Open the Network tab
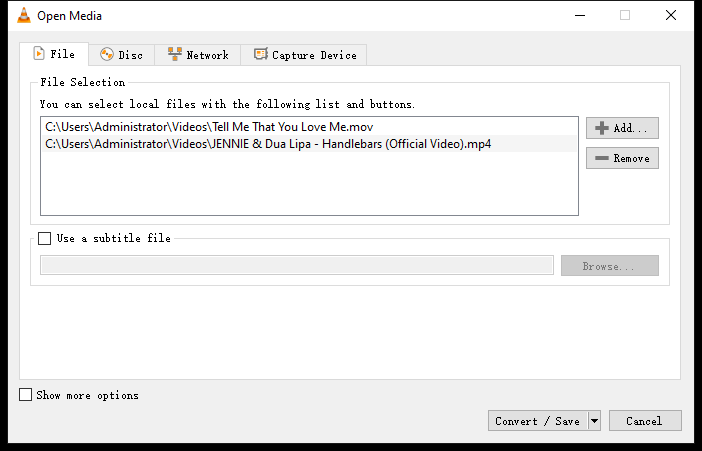Image resolution: width=702 pixels, height=451 pixels. tap(197, 55)
